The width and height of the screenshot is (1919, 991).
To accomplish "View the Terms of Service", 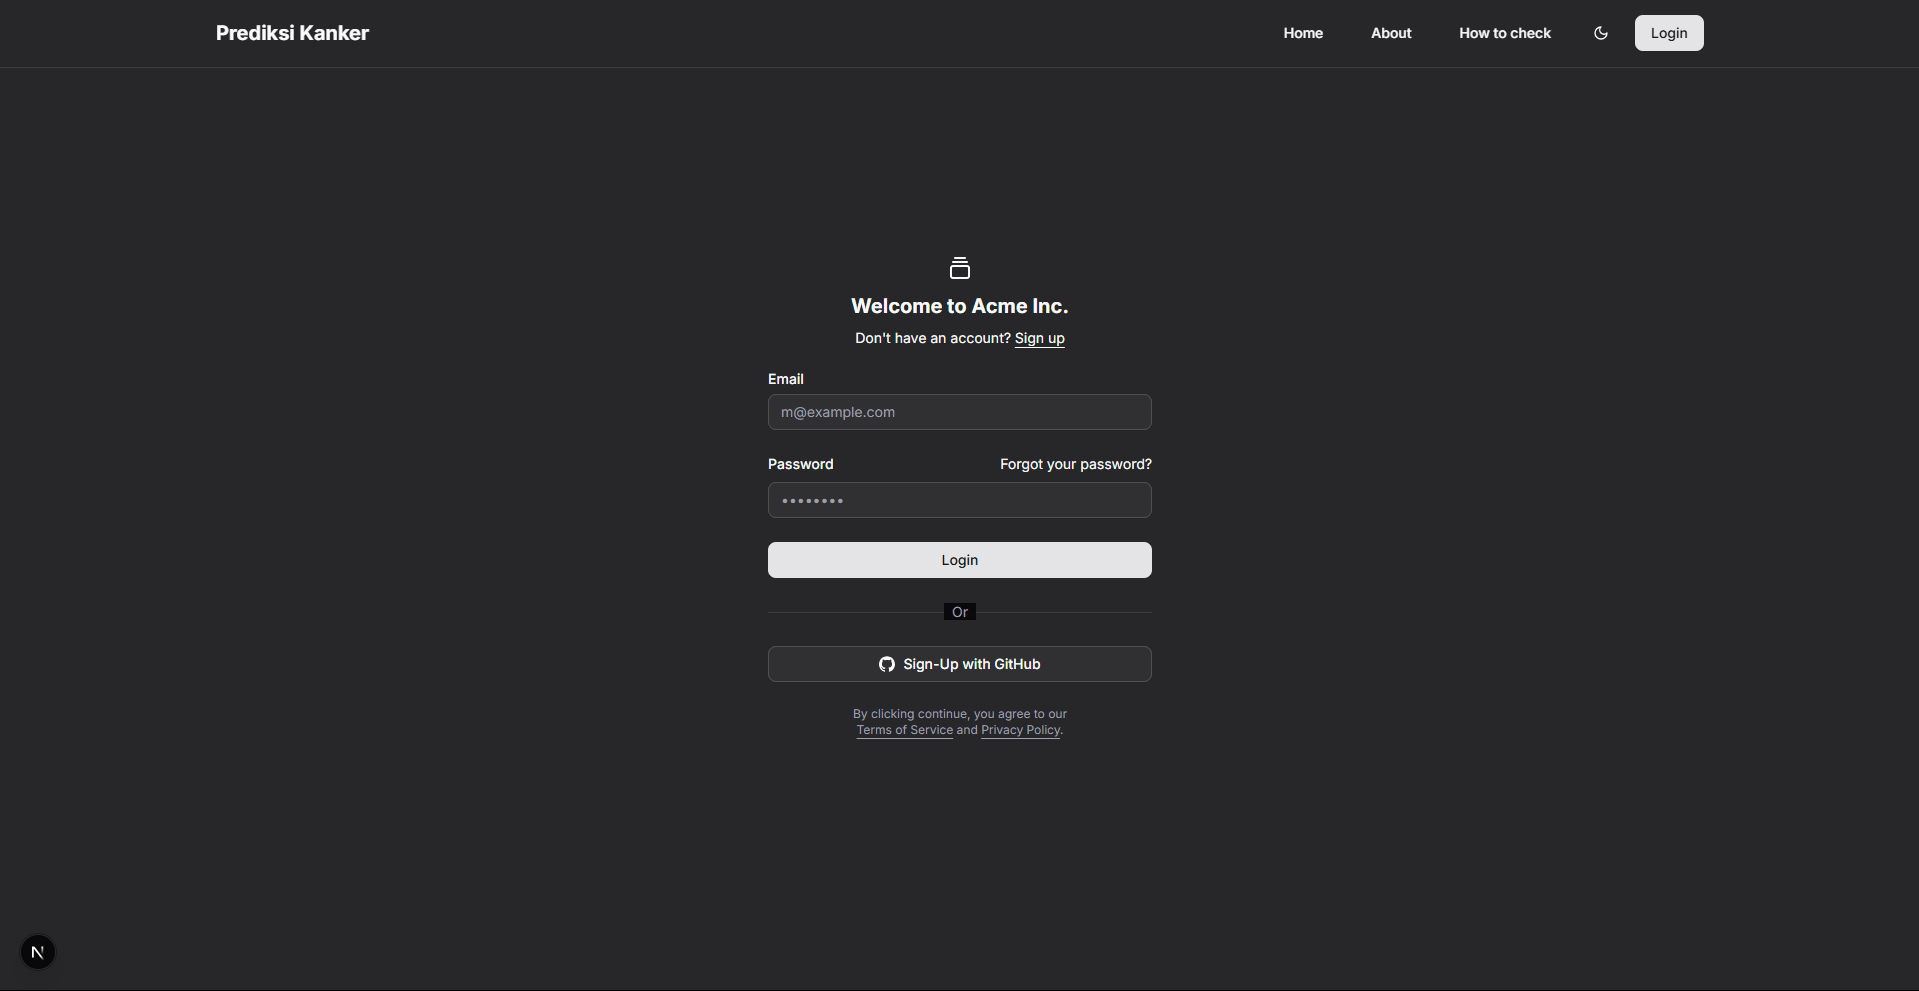I will (904, 729).
